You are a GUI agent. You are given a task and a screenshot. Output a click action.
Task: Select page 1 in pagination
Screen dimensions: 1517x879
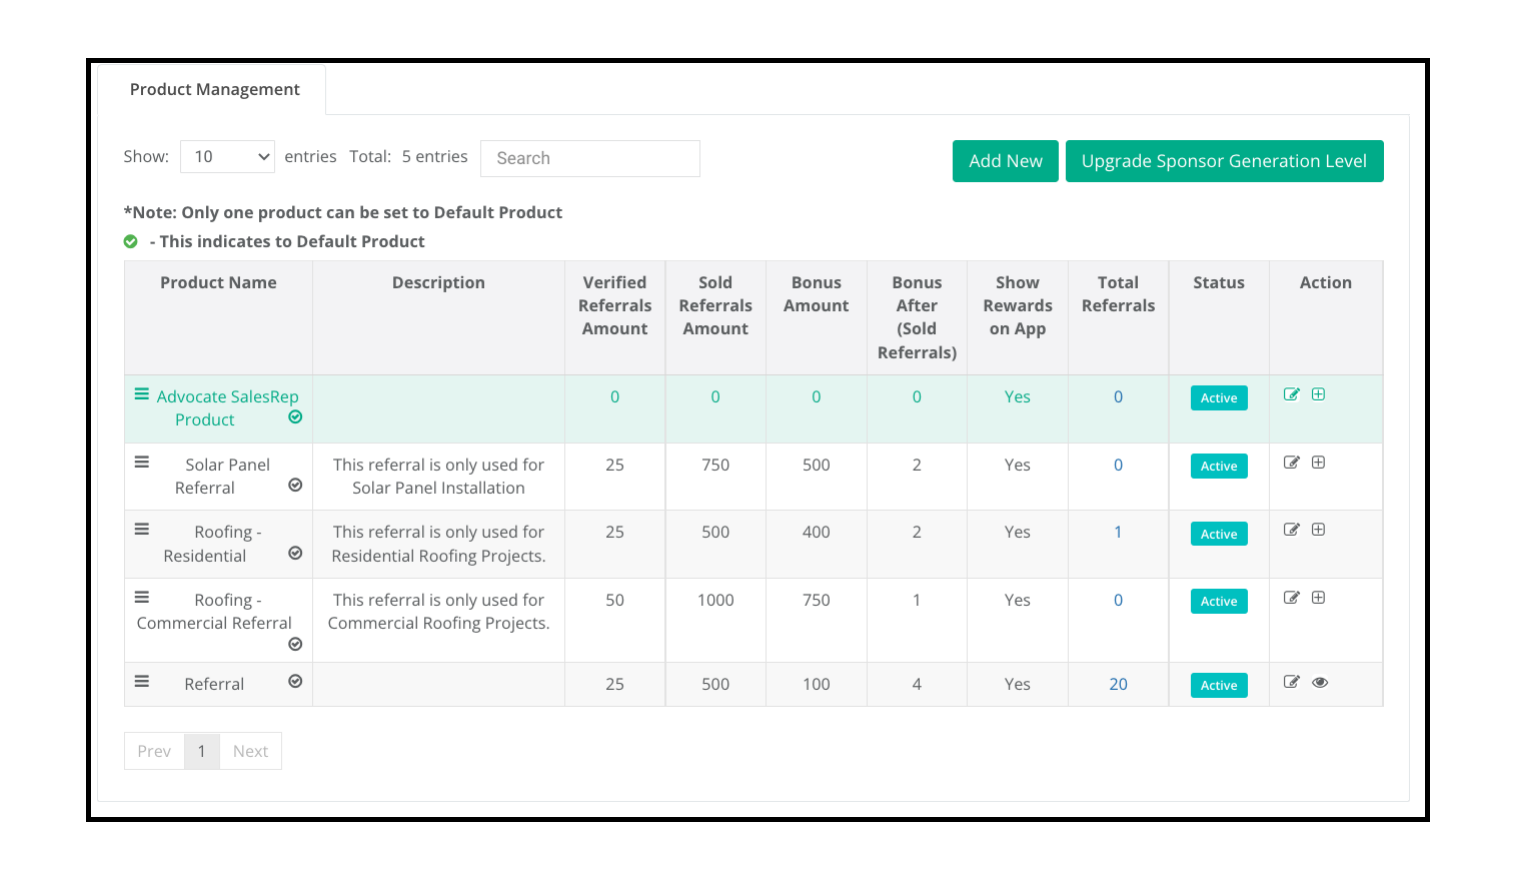click(x=201, y=751)
